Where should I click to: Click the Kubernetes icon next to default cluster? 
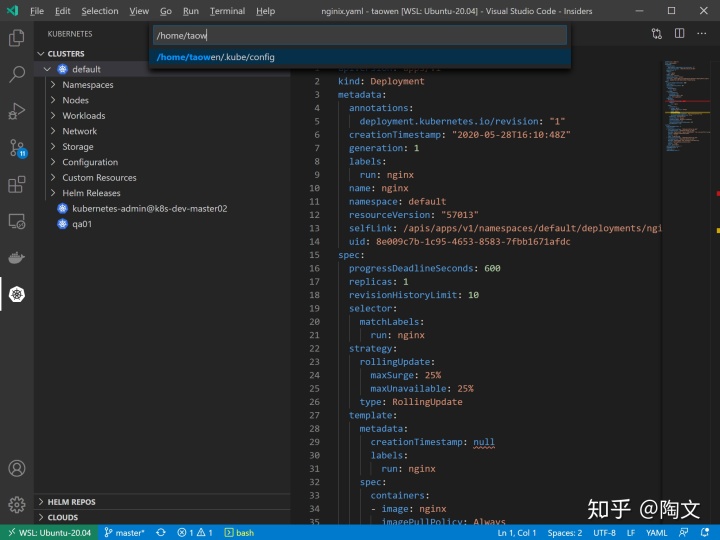click(x=62, y=69)
